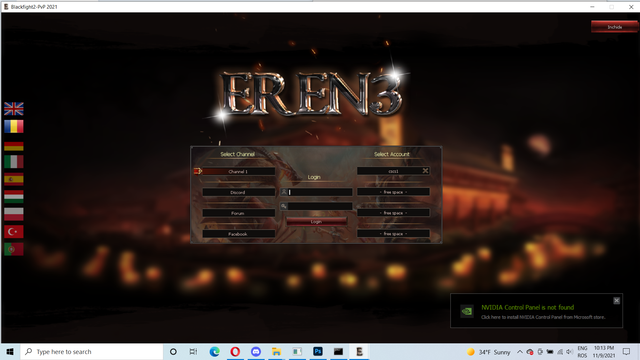Open the Action Center notifications icon

click(x=627, y=352)
